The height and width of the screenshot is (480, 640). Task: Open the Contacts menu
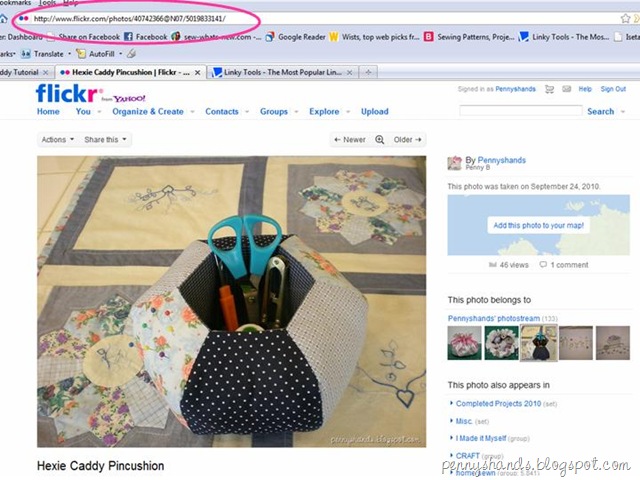(x=222, y=111)
